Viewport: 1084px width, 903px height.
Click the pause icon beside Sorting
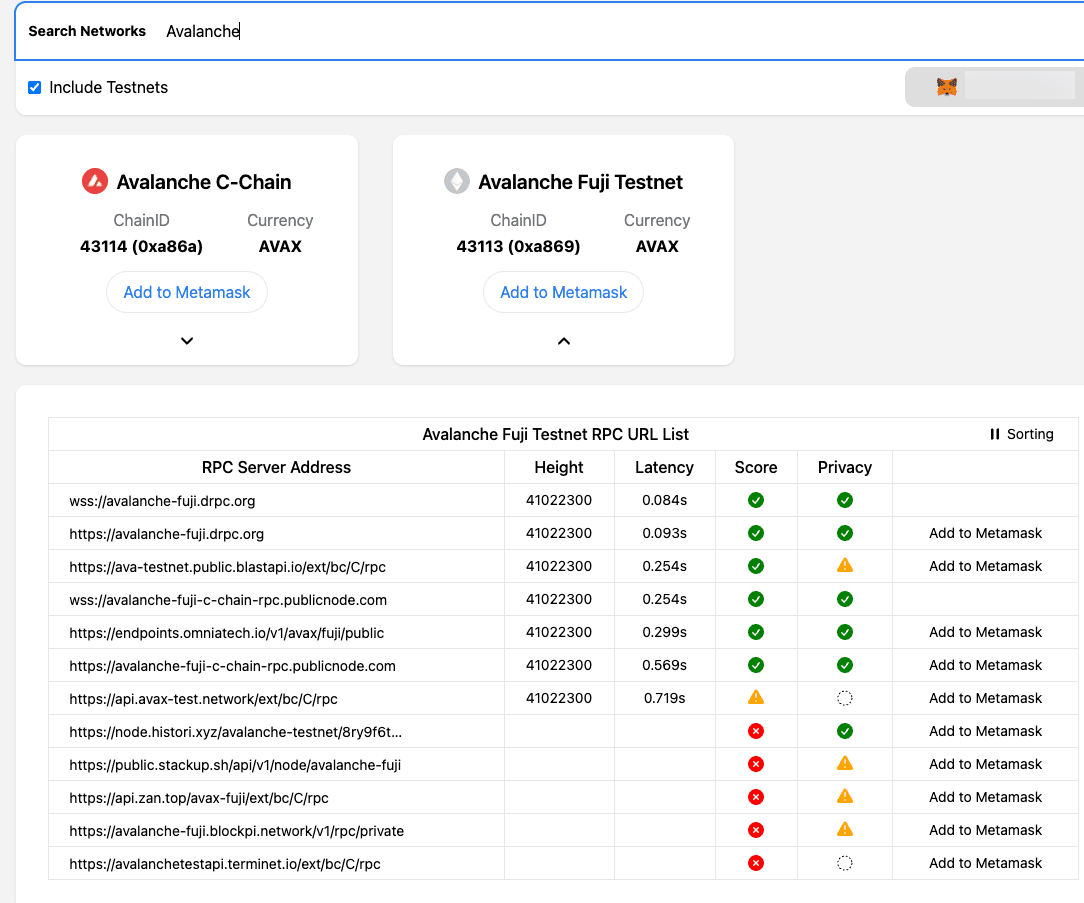(x=995, y=434)
